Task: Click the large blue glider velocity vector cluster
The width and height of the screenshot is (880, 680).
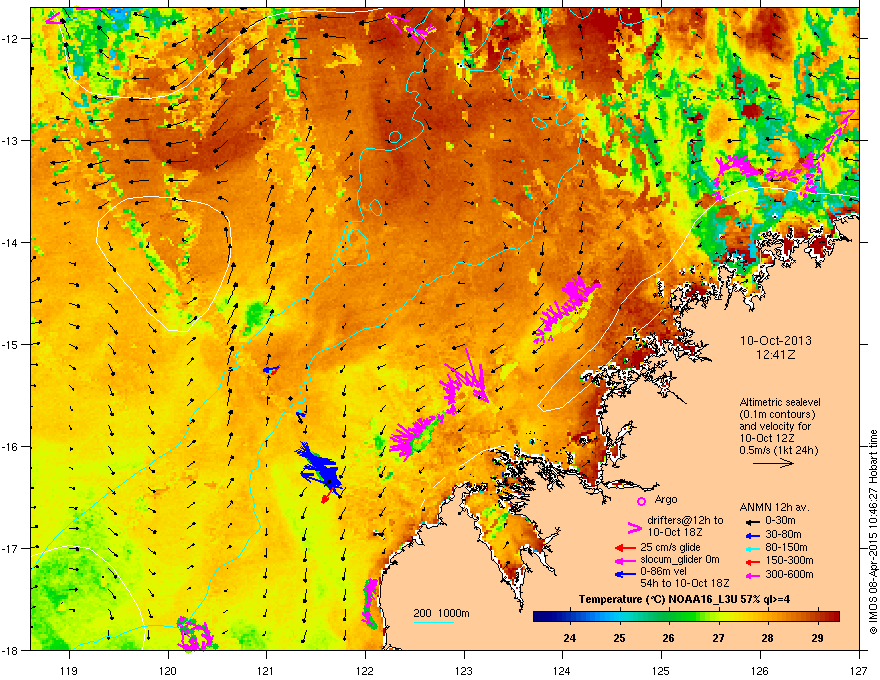Action: pyautogui.click(x=319, y=466)
